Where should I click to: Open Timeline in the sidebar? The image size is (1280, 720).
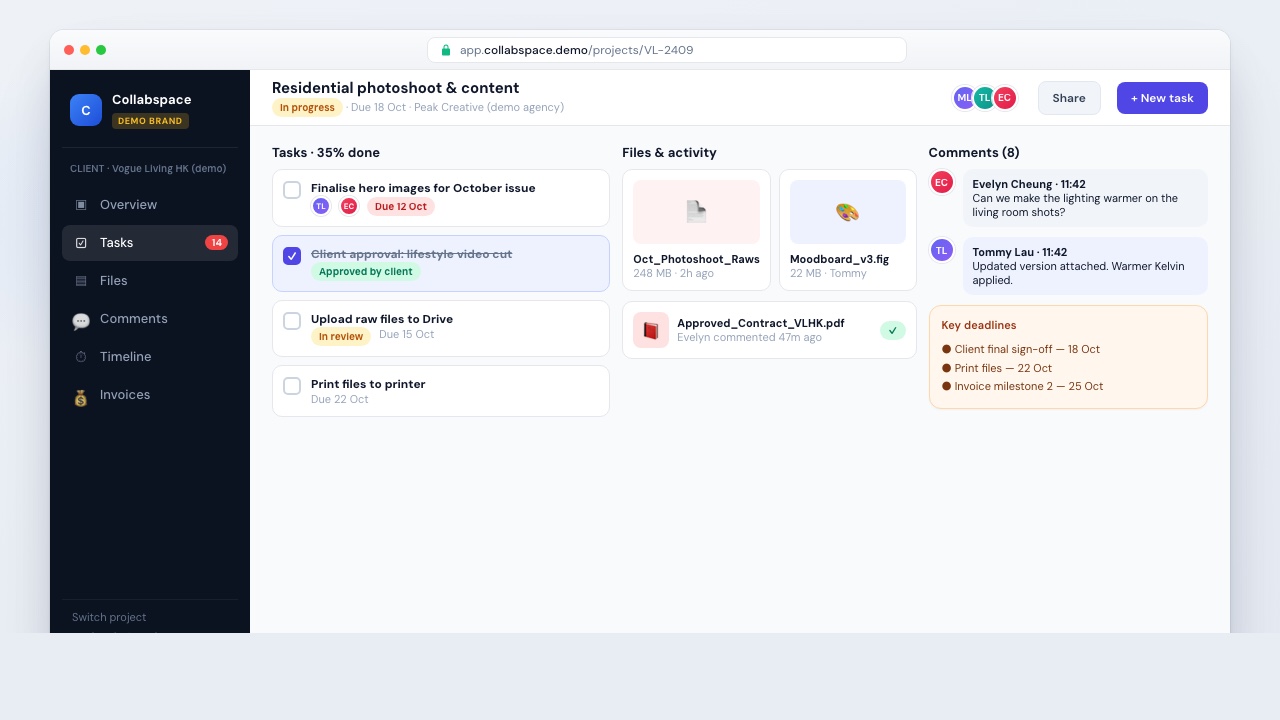pos(150,357)
